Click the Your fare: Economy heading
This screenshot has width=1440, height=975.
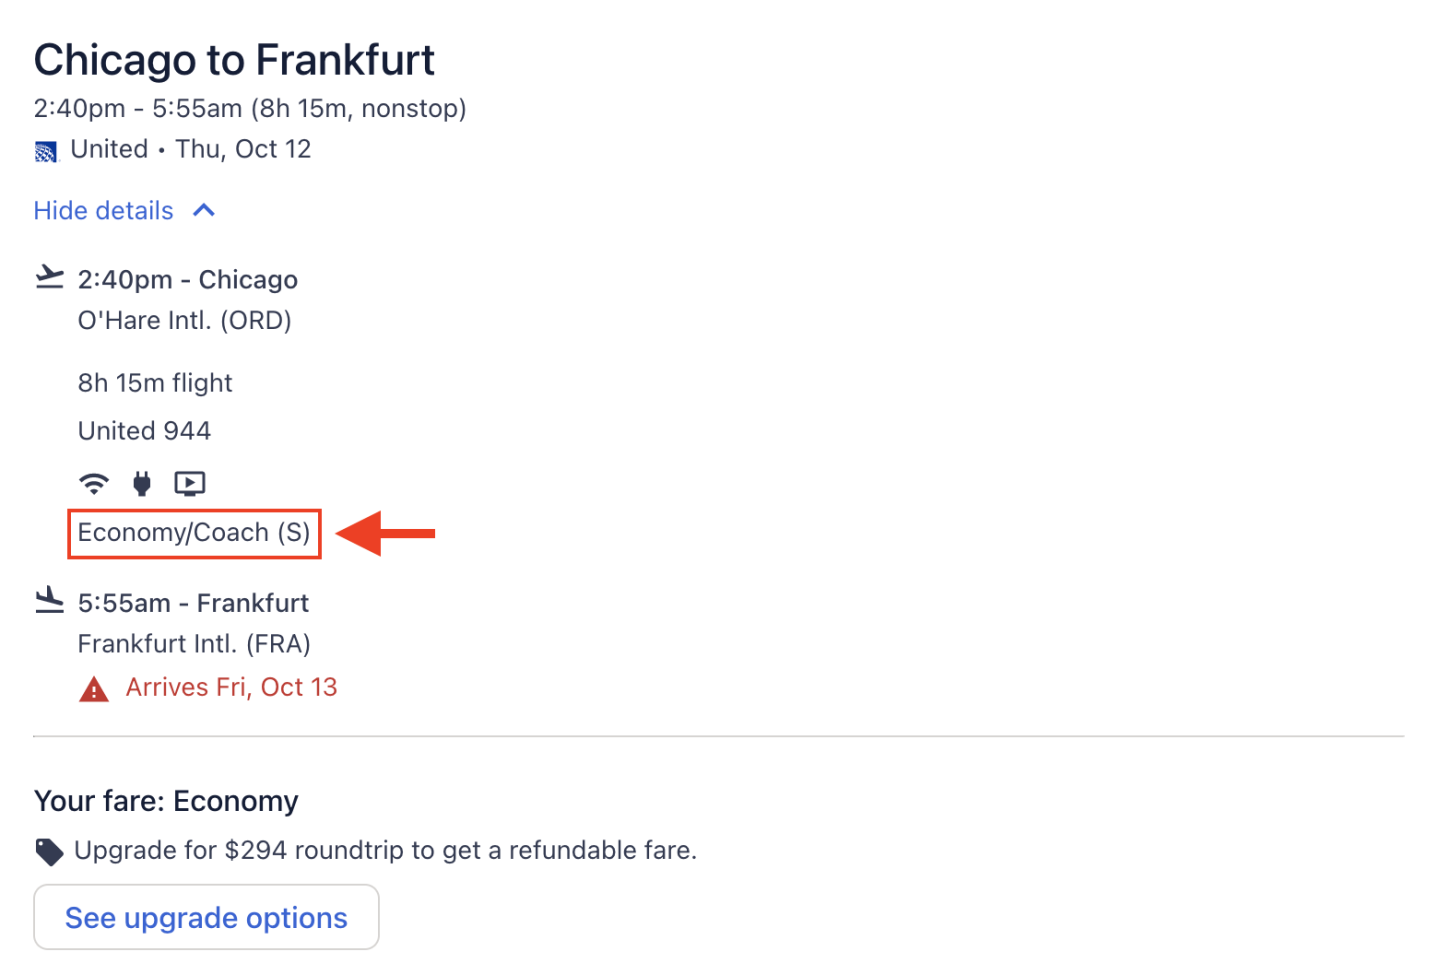click(x=166, y=801)
